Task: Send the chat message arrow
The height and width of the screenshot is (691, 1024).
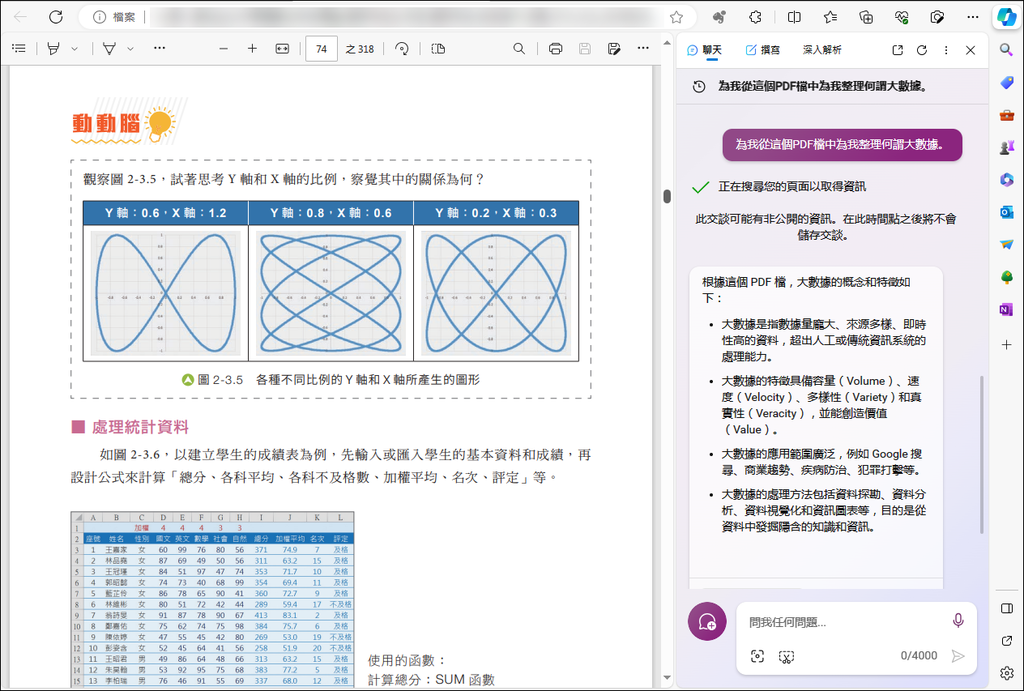Action: [958, 656]
